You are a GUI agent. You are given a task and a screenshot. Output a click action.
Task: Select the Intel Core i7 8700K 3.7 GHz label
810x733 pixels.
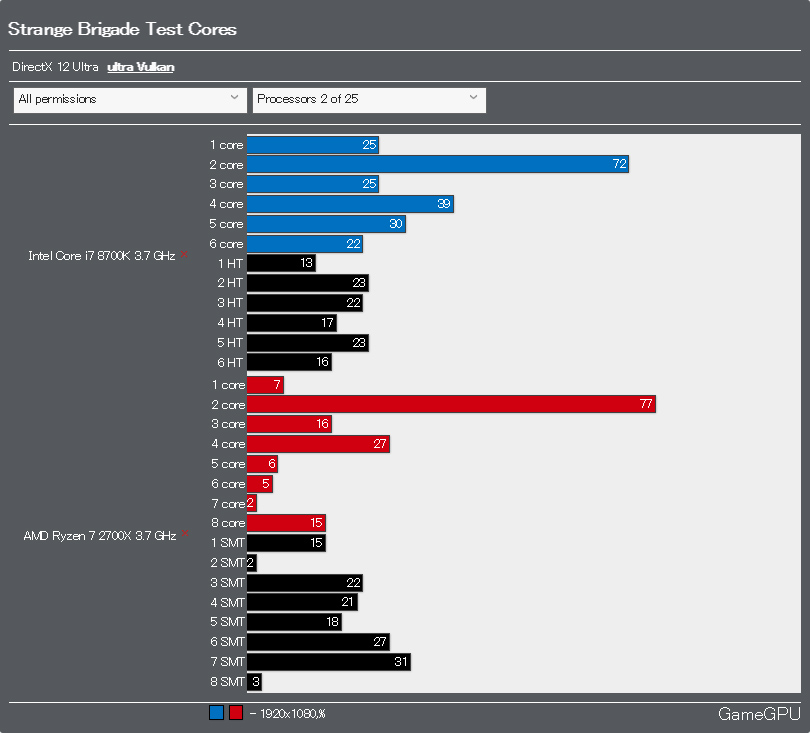pos(102,256)
